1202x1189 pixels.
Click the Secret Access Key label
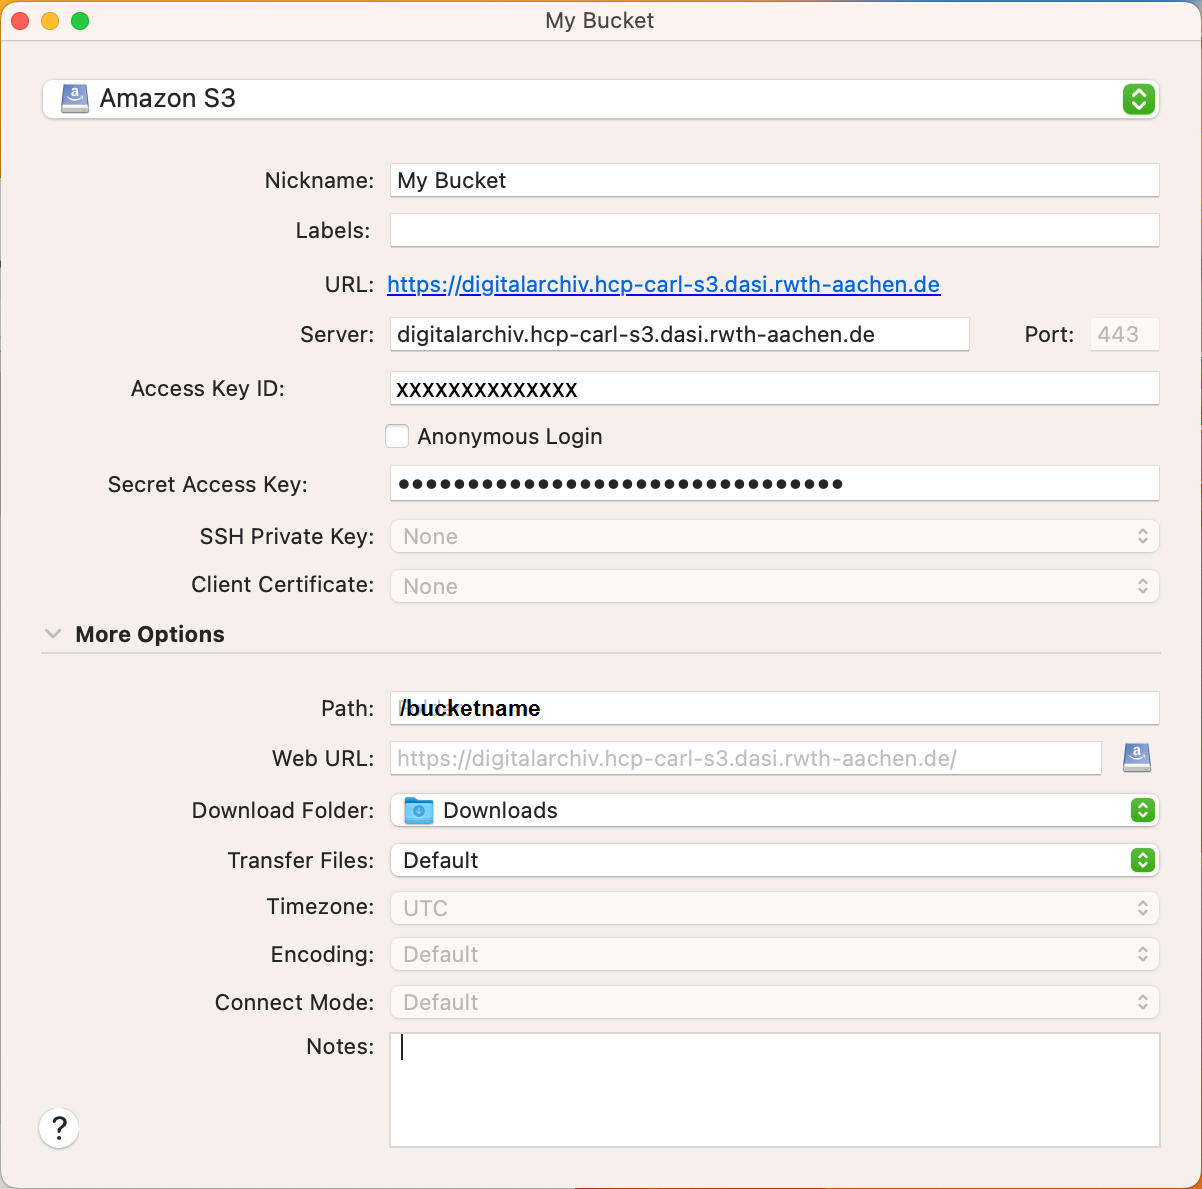208,484
